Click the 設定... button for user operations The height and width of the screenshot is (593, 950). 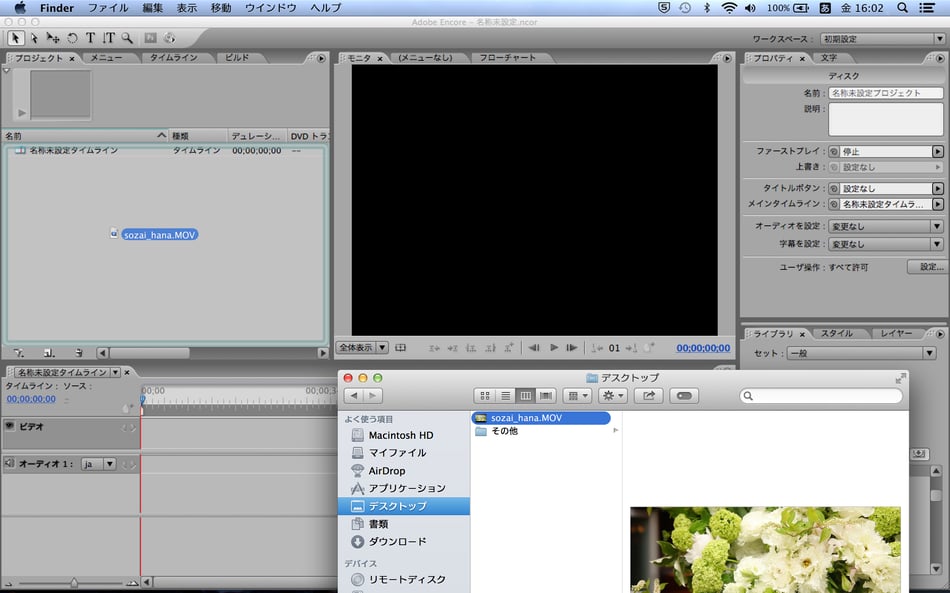pos(925,267)
